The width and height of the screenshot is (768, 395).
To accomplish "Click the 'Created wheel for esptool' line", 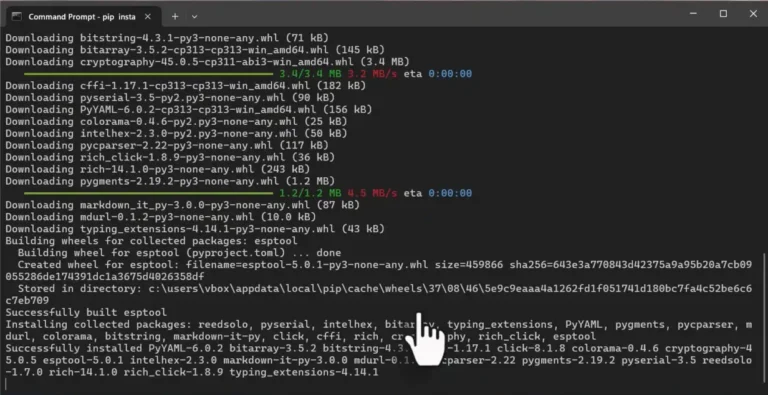I will pos(379,271).
